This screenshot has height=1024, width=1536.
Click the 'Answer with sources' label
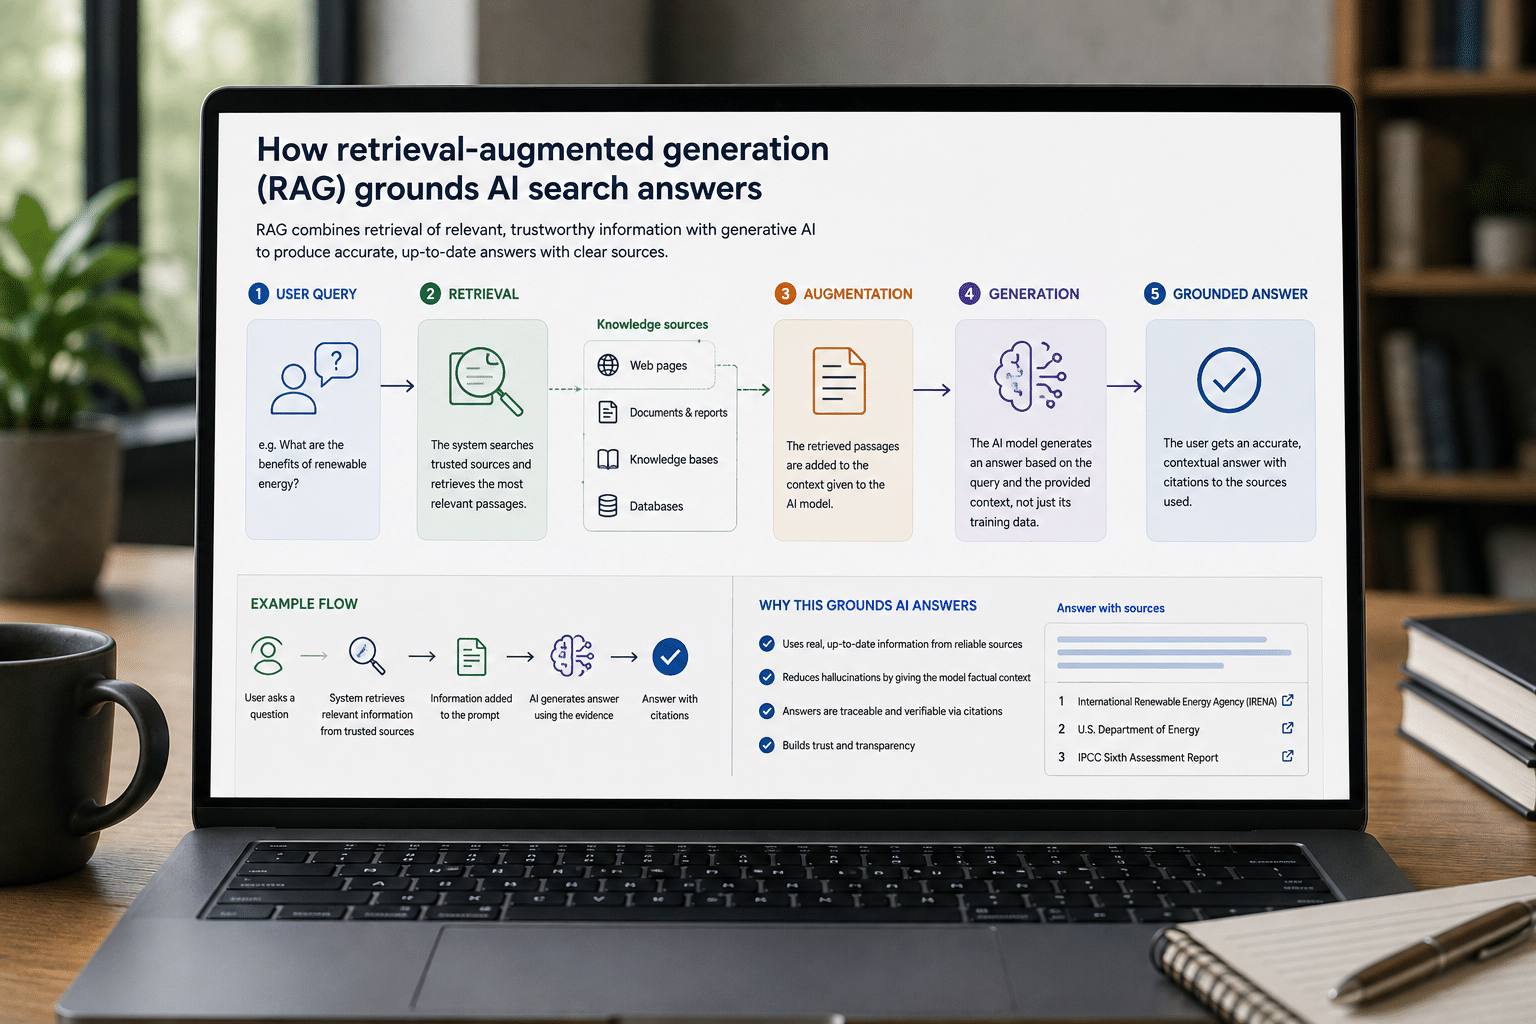(1111, 608)
